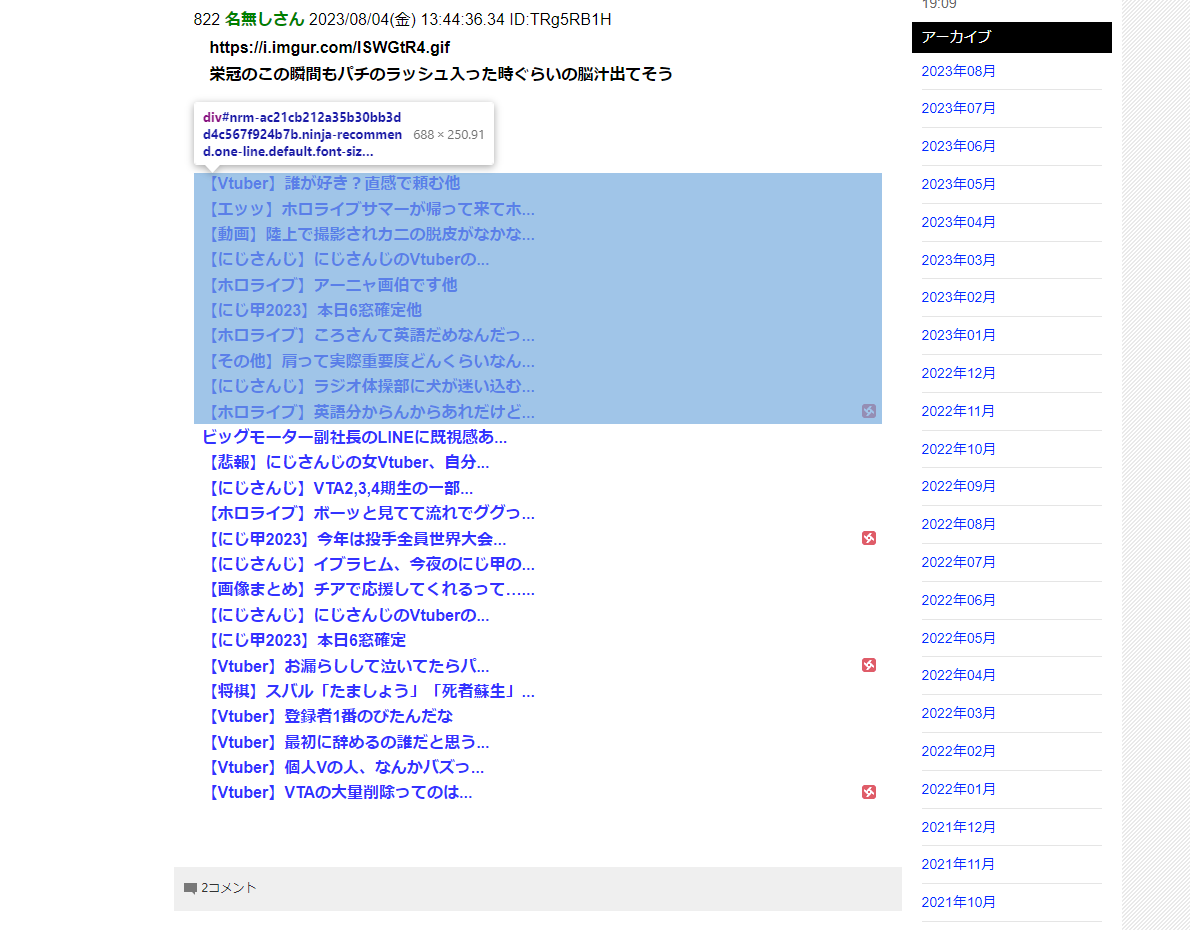
Task: Open the 【悲報】にじさんじの女Vtuber article
Action: click(339, 462)
